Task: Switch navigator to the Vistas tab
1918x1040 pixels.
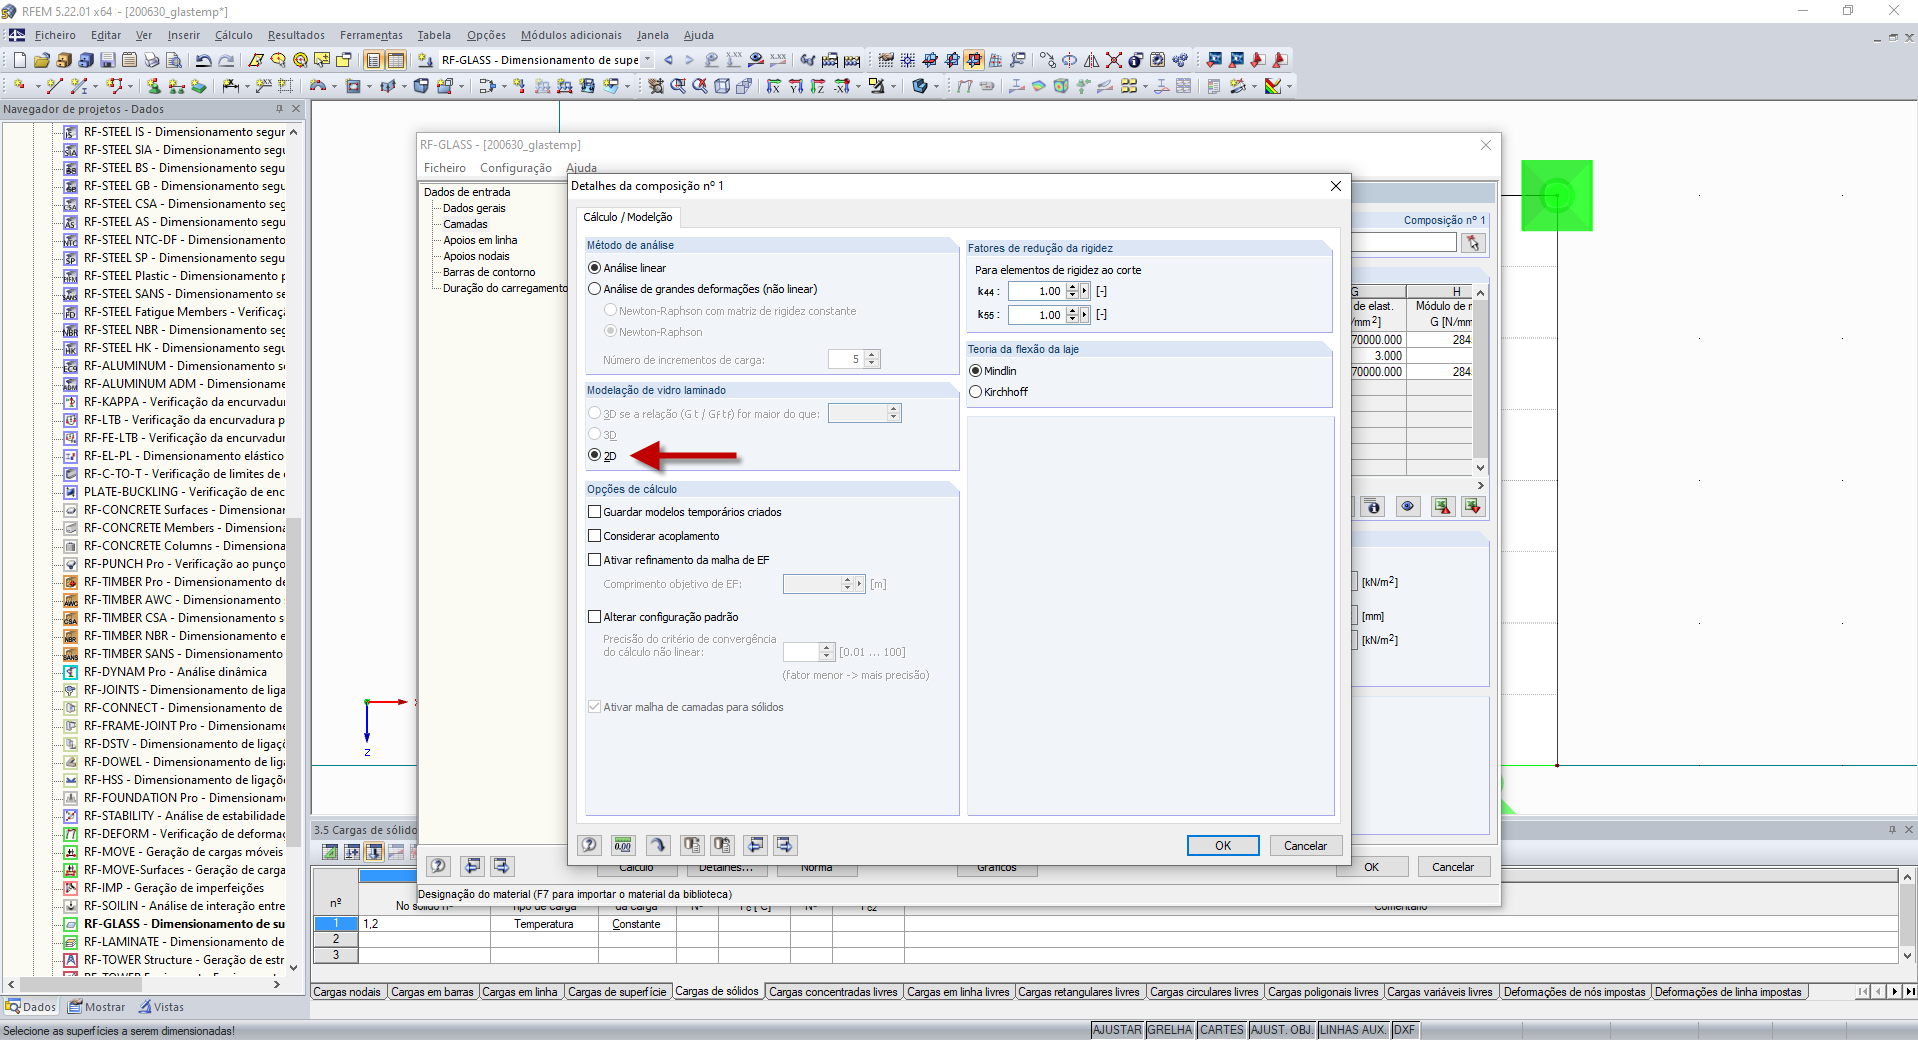Action: (x=161, y=1007)
